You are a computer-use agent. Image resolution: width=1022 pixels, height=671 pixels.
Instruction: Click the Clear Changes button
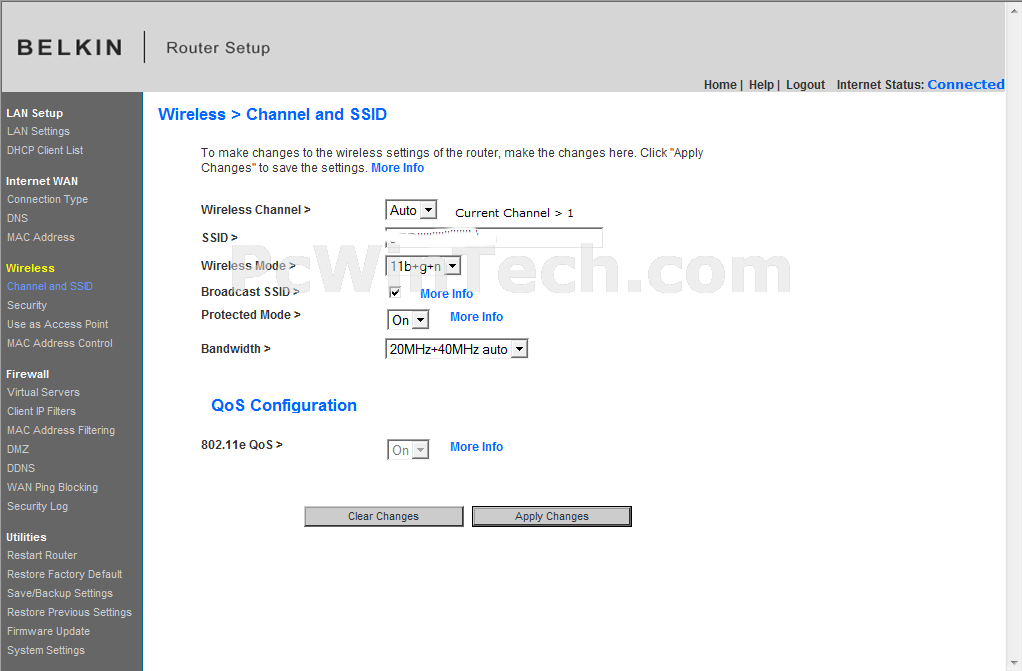[383, 516]
